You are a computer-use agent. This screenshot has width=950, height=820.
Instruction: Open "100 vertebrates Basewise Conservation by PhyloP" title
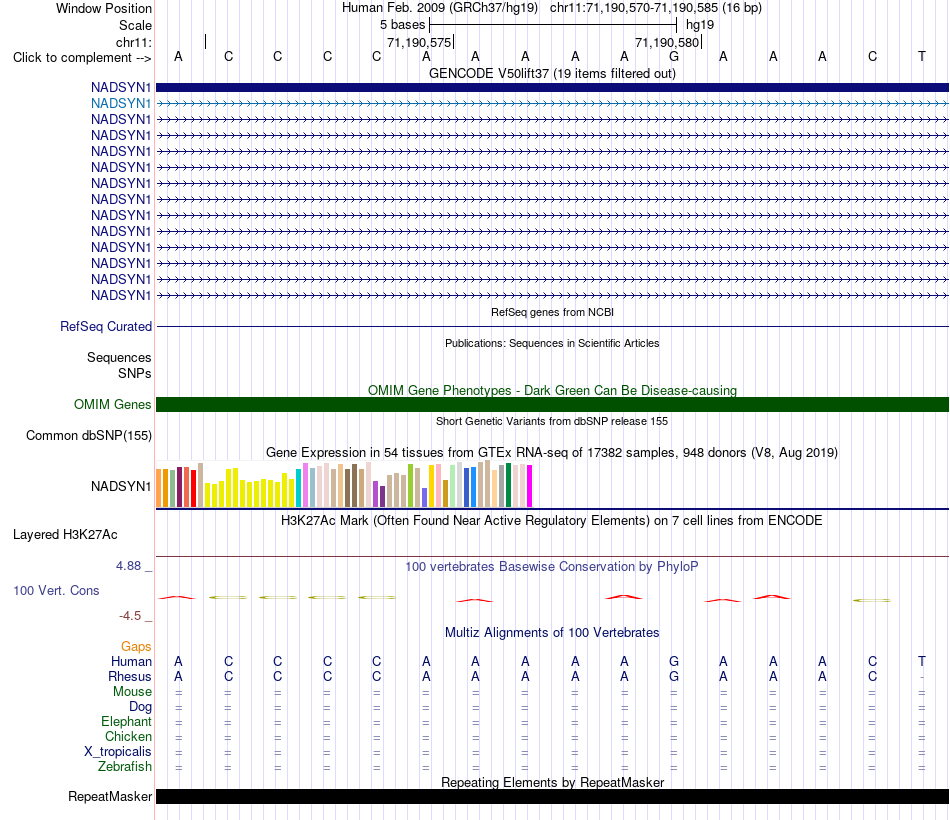[x=552, y=567]
